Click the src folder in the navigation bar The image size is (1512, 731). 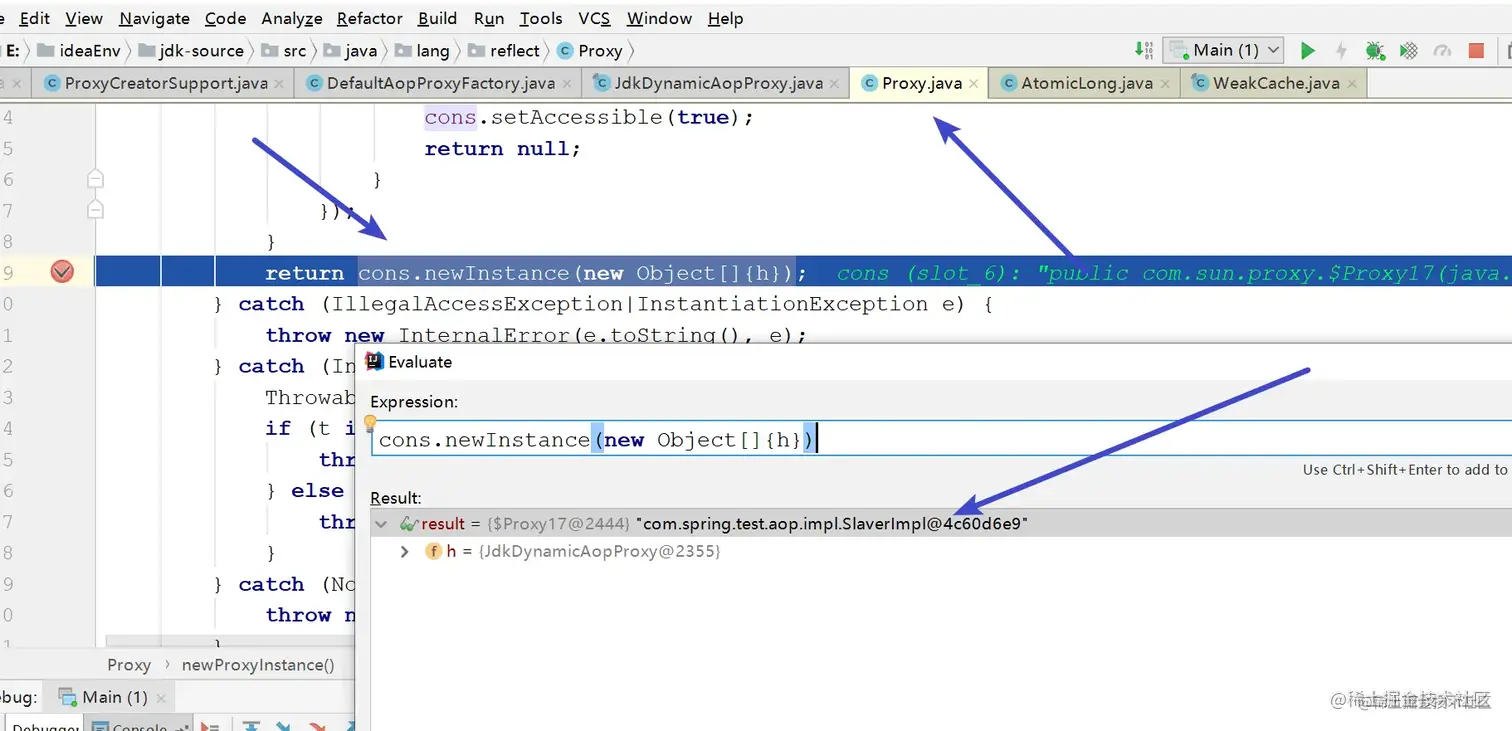pos(284,51)
